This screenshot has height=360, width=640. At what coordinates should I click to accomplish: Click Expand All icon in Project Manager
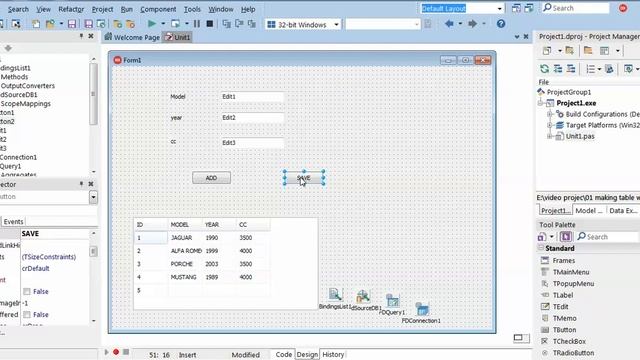click(x=558, y=69)
